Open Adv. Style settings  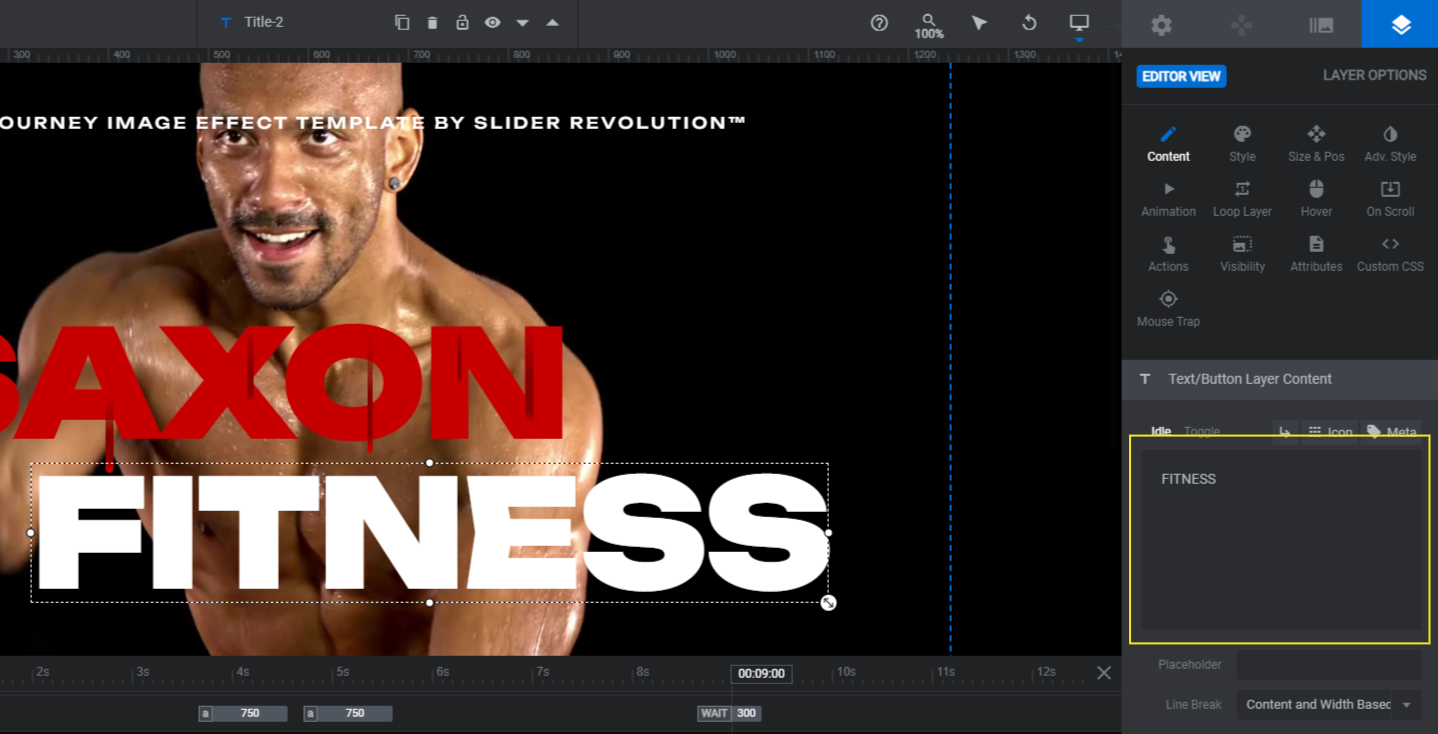pos(1390,144)
